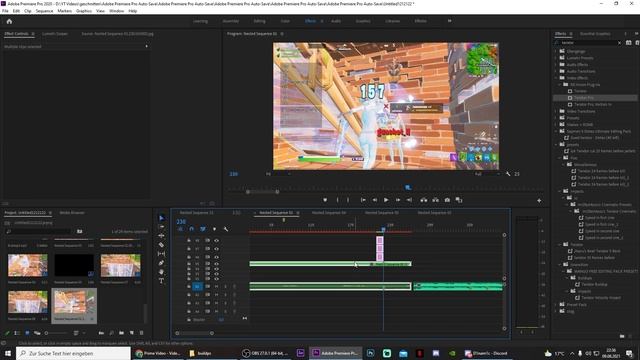Click New Item icon in project panel
Image resolution: width=640 pixels, height=360 pixels.
(131, 333)
